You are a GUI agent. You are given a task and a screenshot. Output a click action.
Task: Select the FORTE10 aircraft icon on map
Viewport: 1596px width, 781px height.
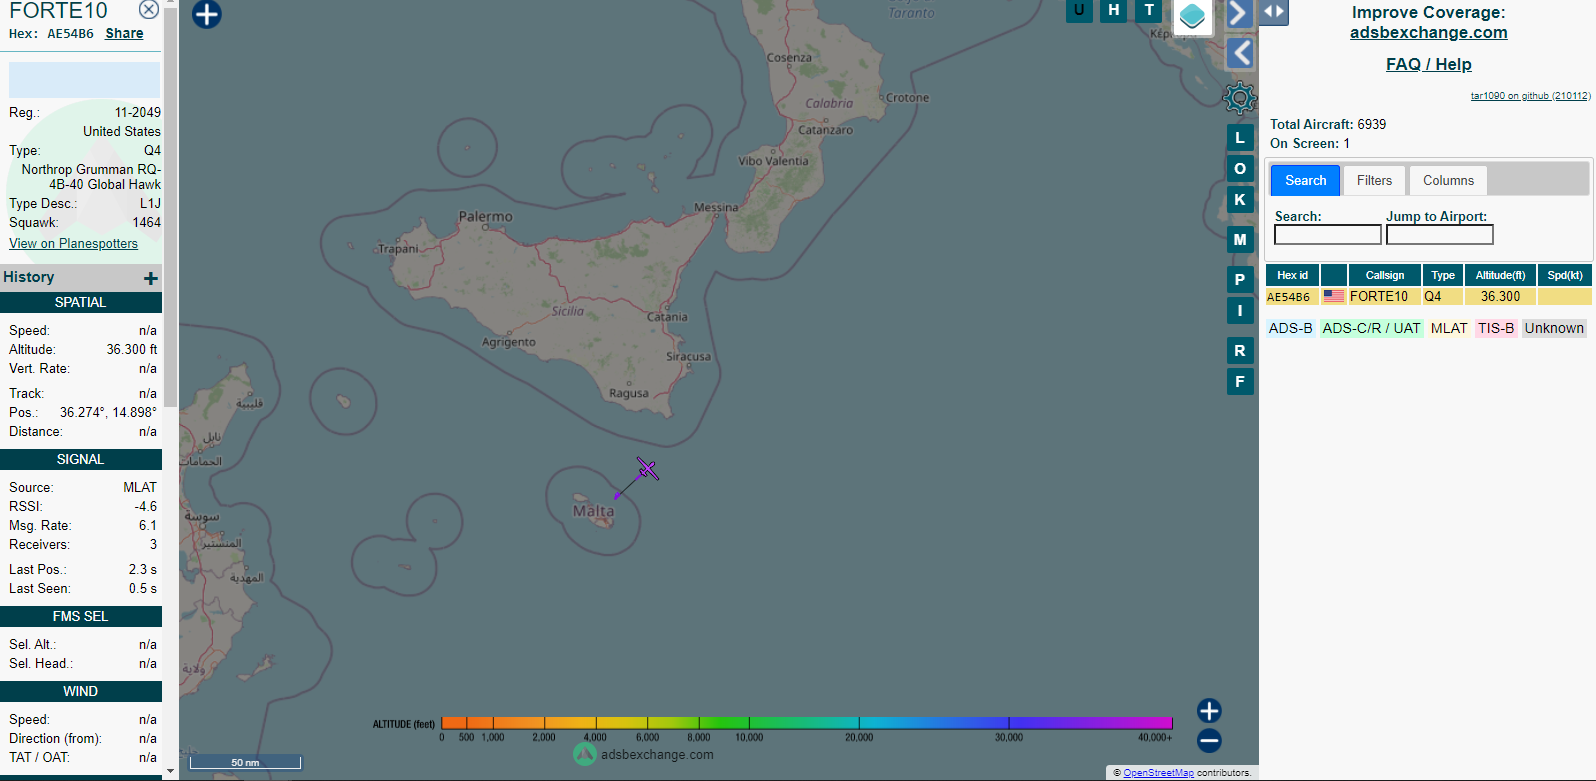(648, 469)
